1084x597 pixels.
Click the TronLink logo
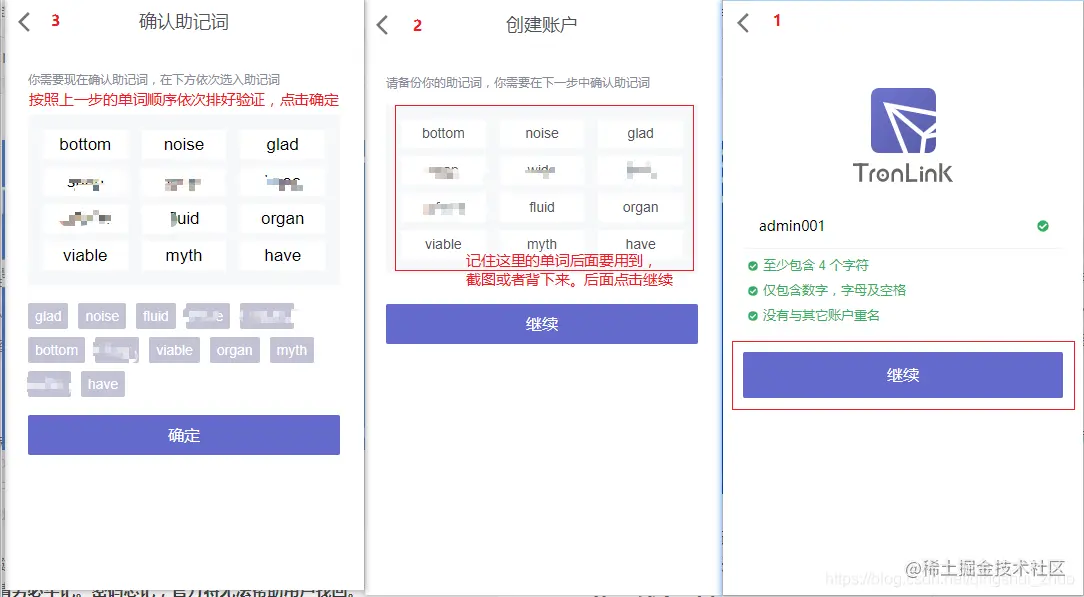tap(903, 120)
